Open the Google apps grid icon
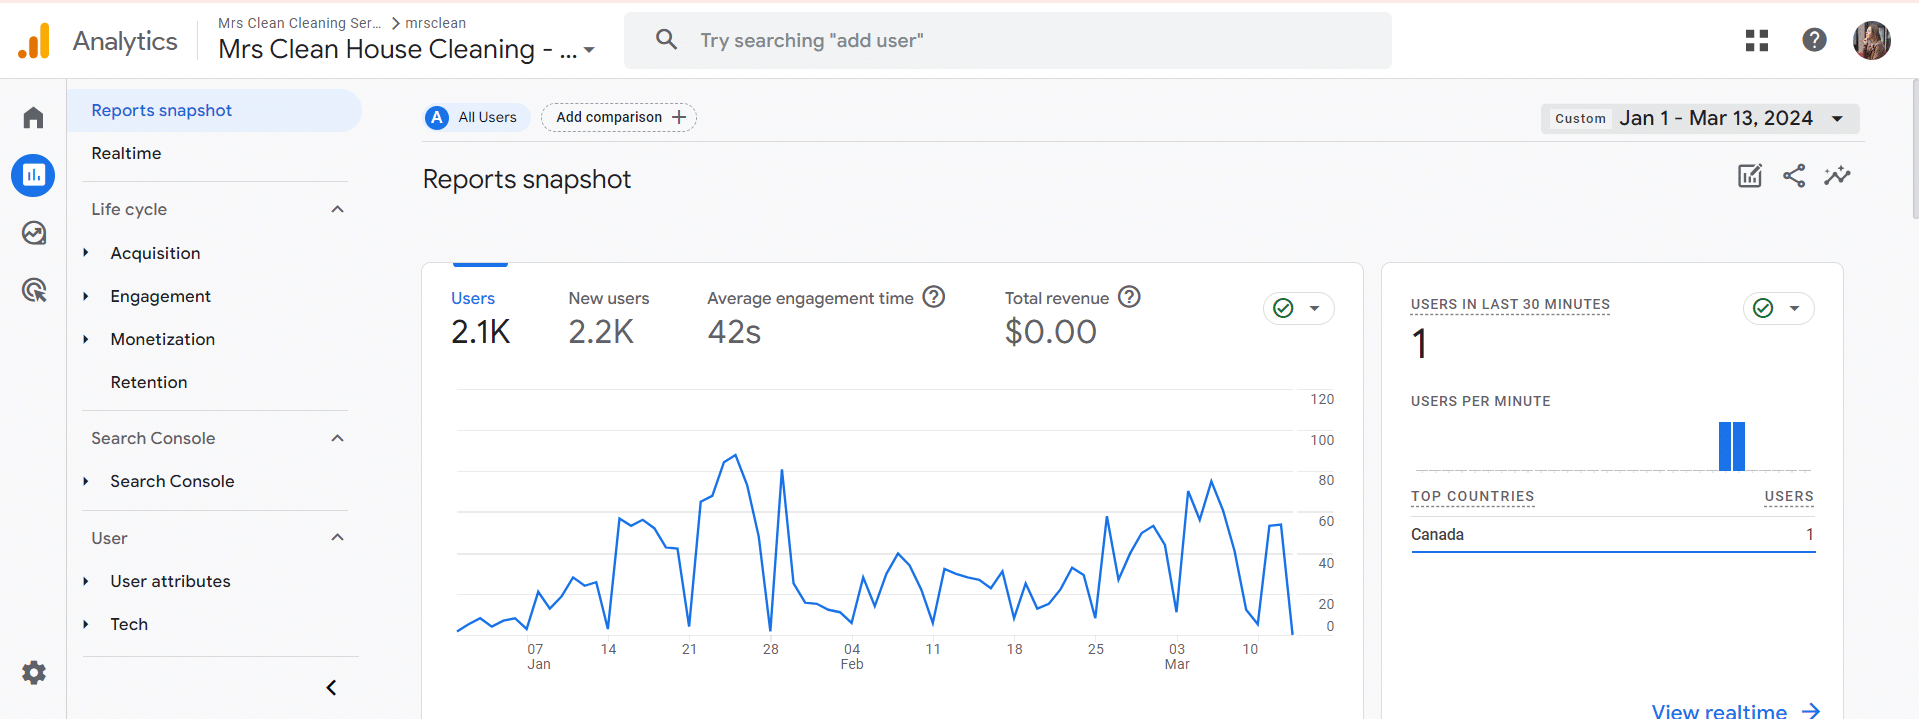Viewport: 1919px width, 719px height. [1757, 40]
